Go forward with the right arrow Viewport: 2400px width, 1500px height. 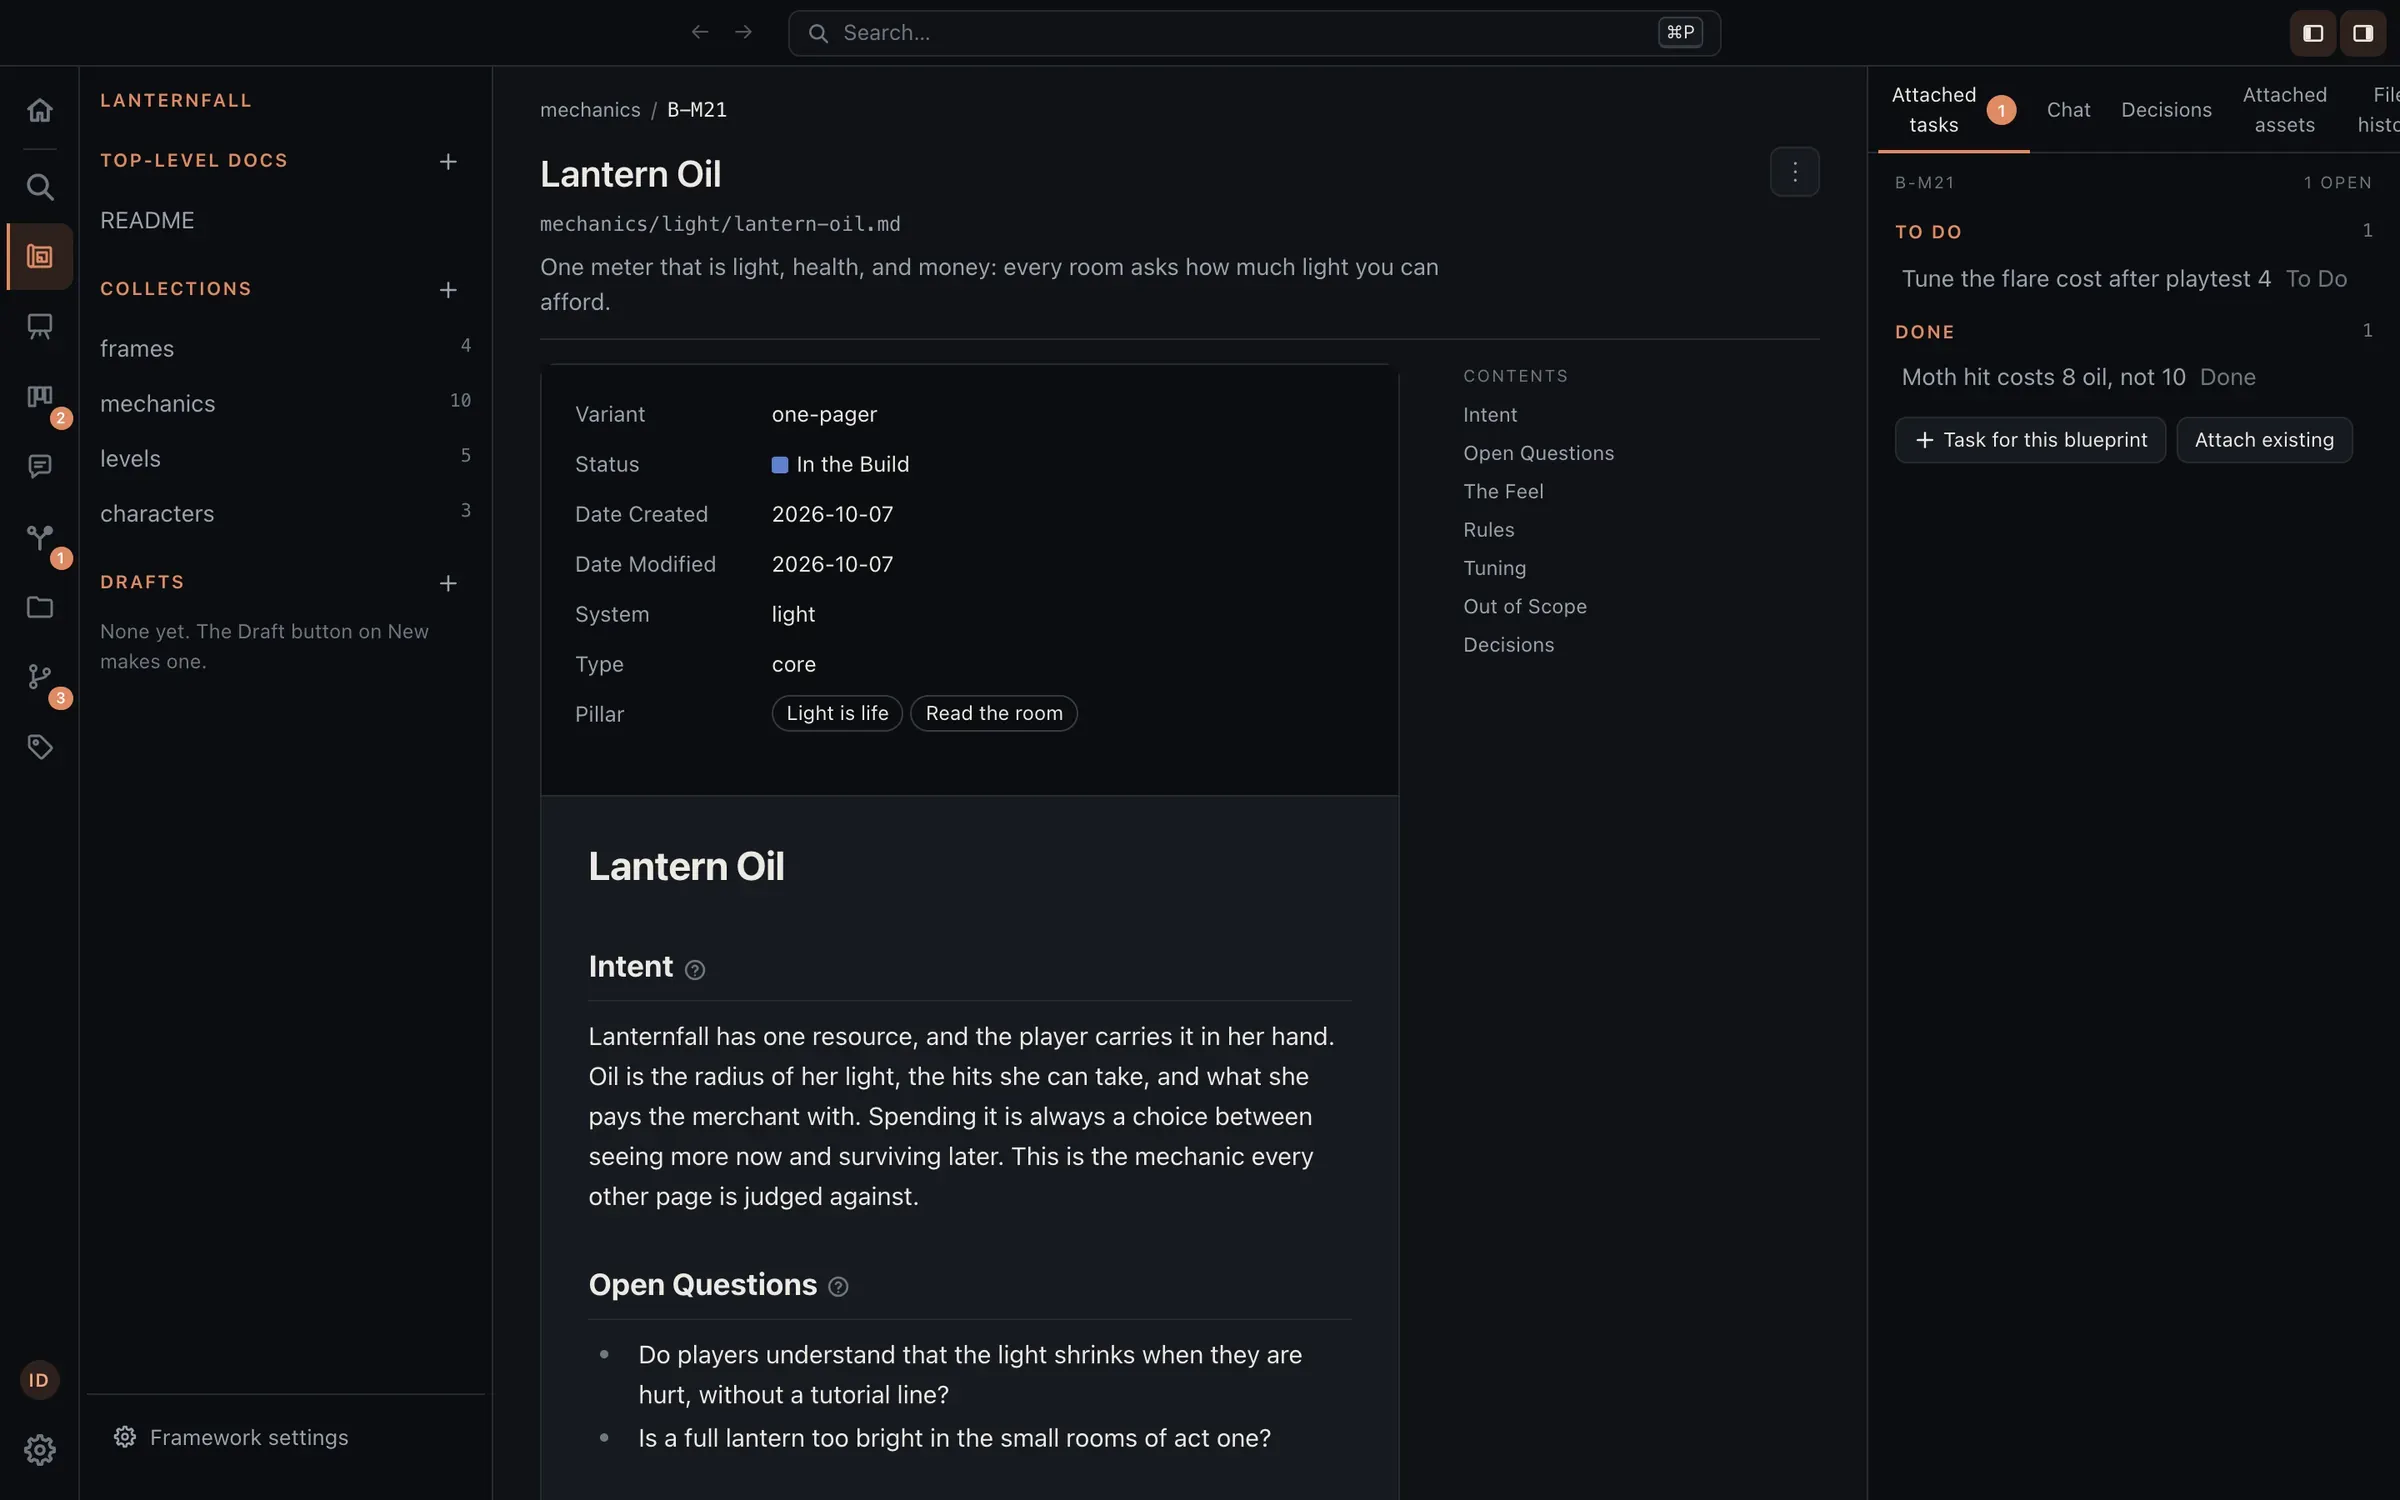(743, 33)
